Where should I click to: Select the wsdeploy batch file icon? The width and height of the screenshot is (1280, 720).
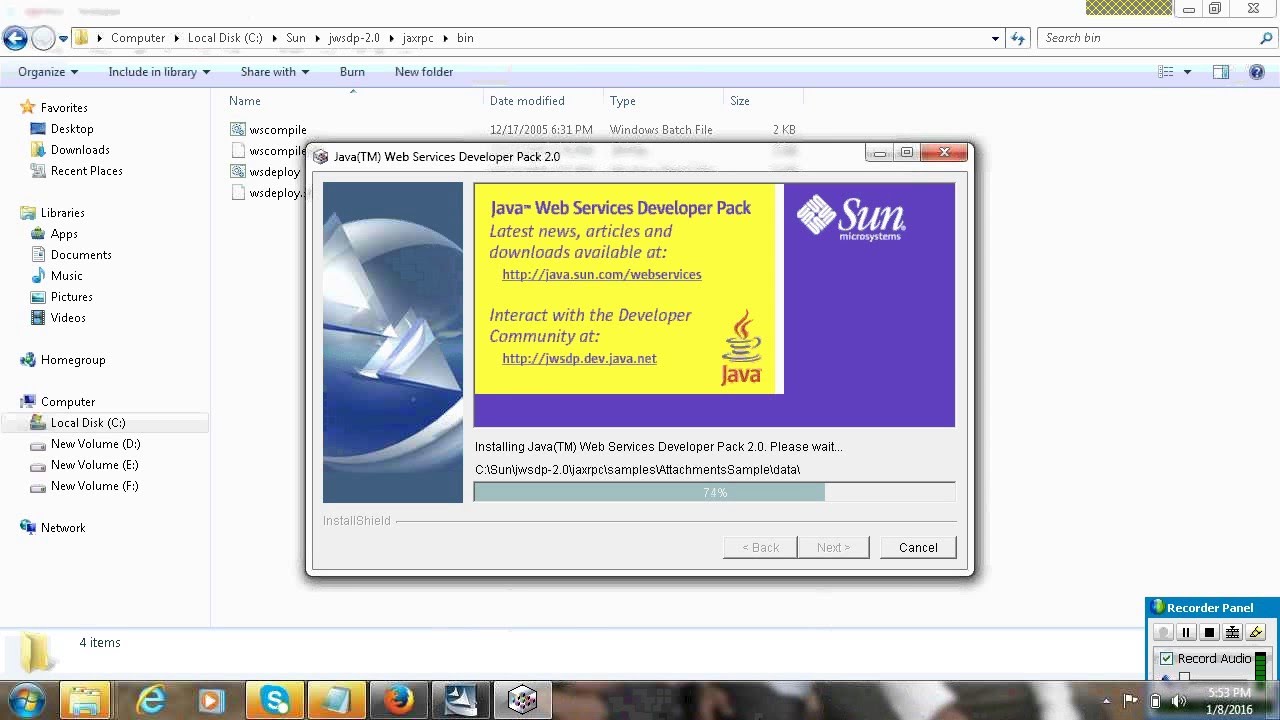[237, 171]
